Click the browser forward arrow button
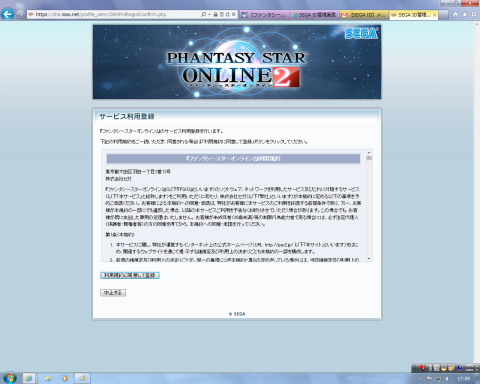The width and height of the screenshot is (480, 384). pyautogui.click(x=20, y=14)
